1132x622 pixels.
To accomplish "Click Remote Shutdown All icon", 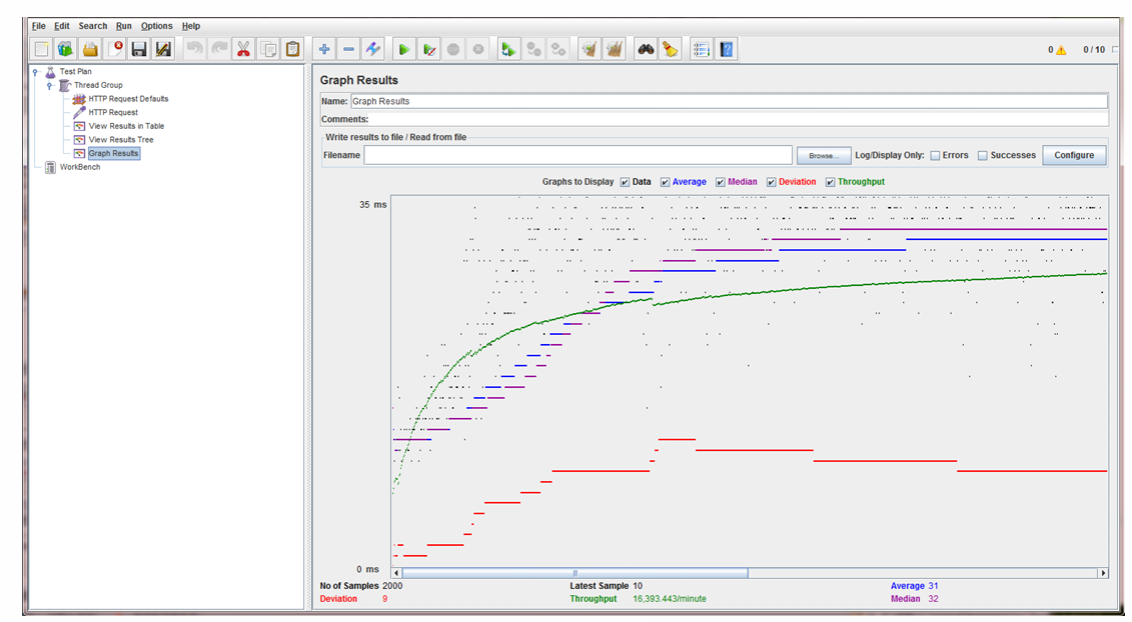I will pyautogui.click(x=558, y=49).
